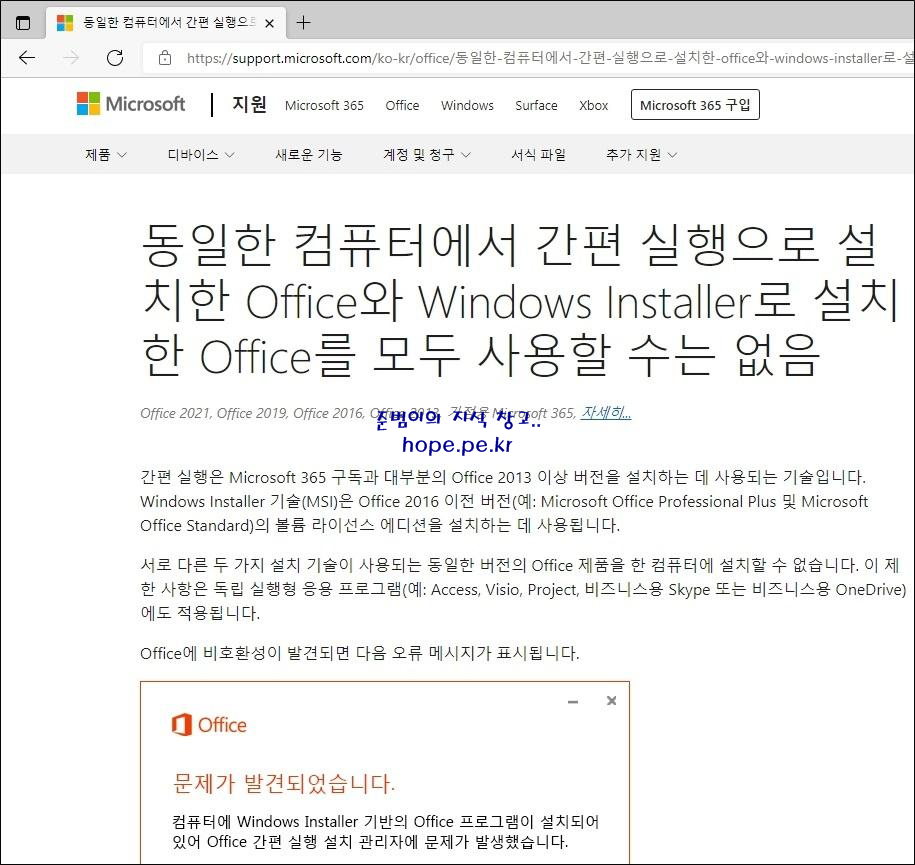Open the tab actions menu icon
Screen dimensions: 915x865
pyautogui.click(x=23, y=23)
